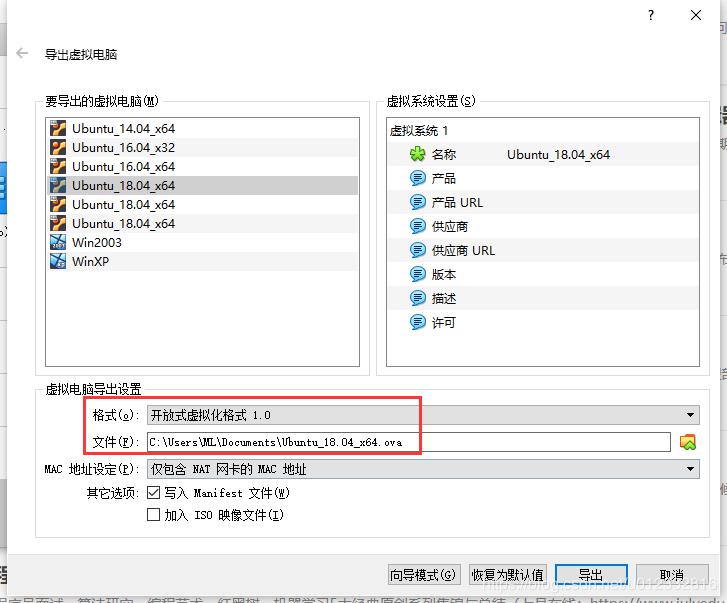Go back with the left arrow
Image resolution: width=727 pixels, height=603 pixels.
pyautogui.click(x=22, y=54)
